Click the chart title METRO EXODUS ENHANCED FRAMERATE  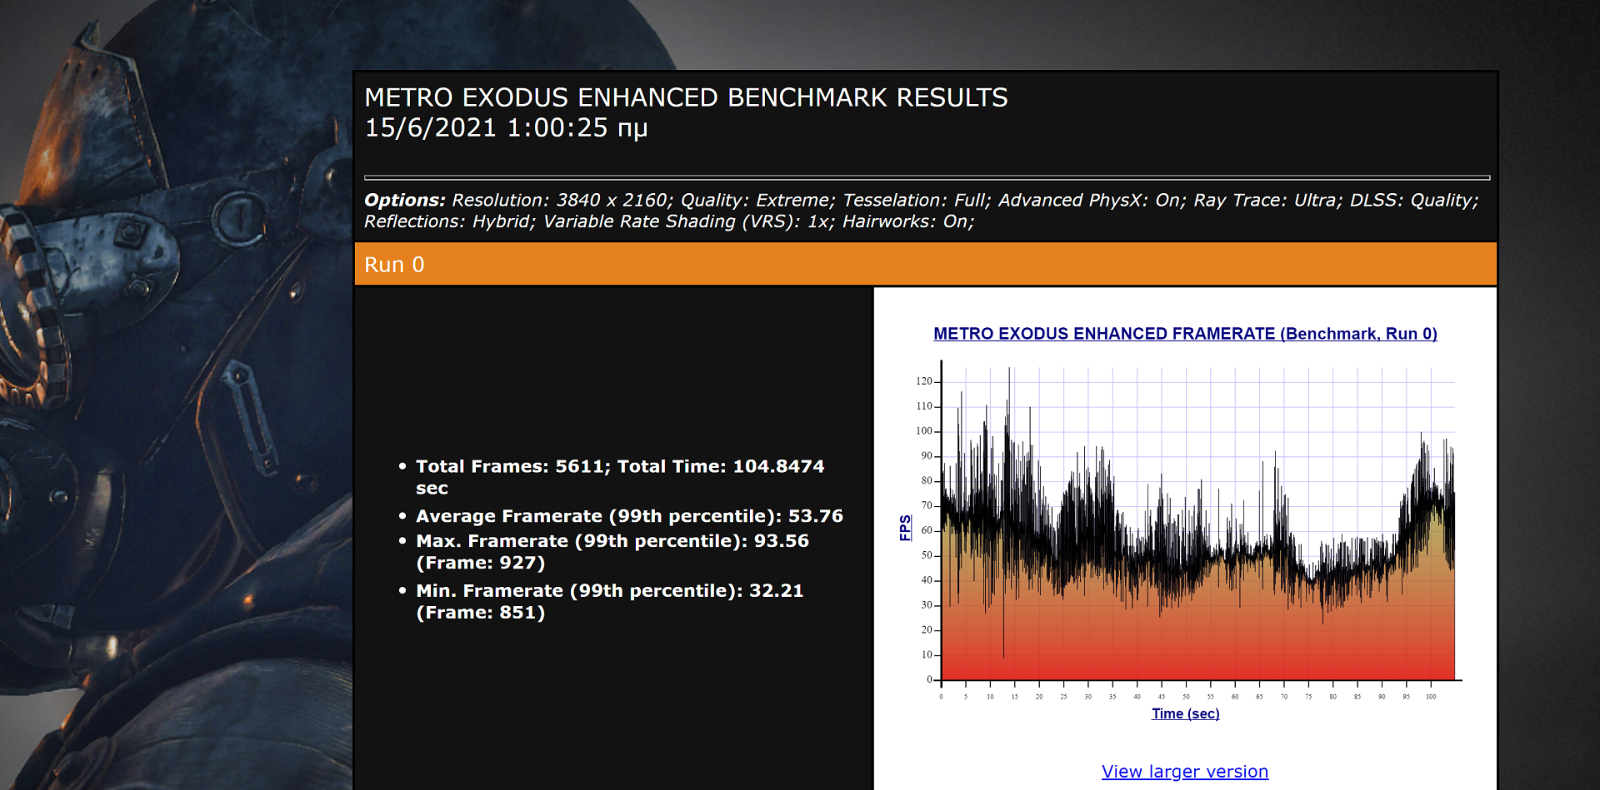1185,334
